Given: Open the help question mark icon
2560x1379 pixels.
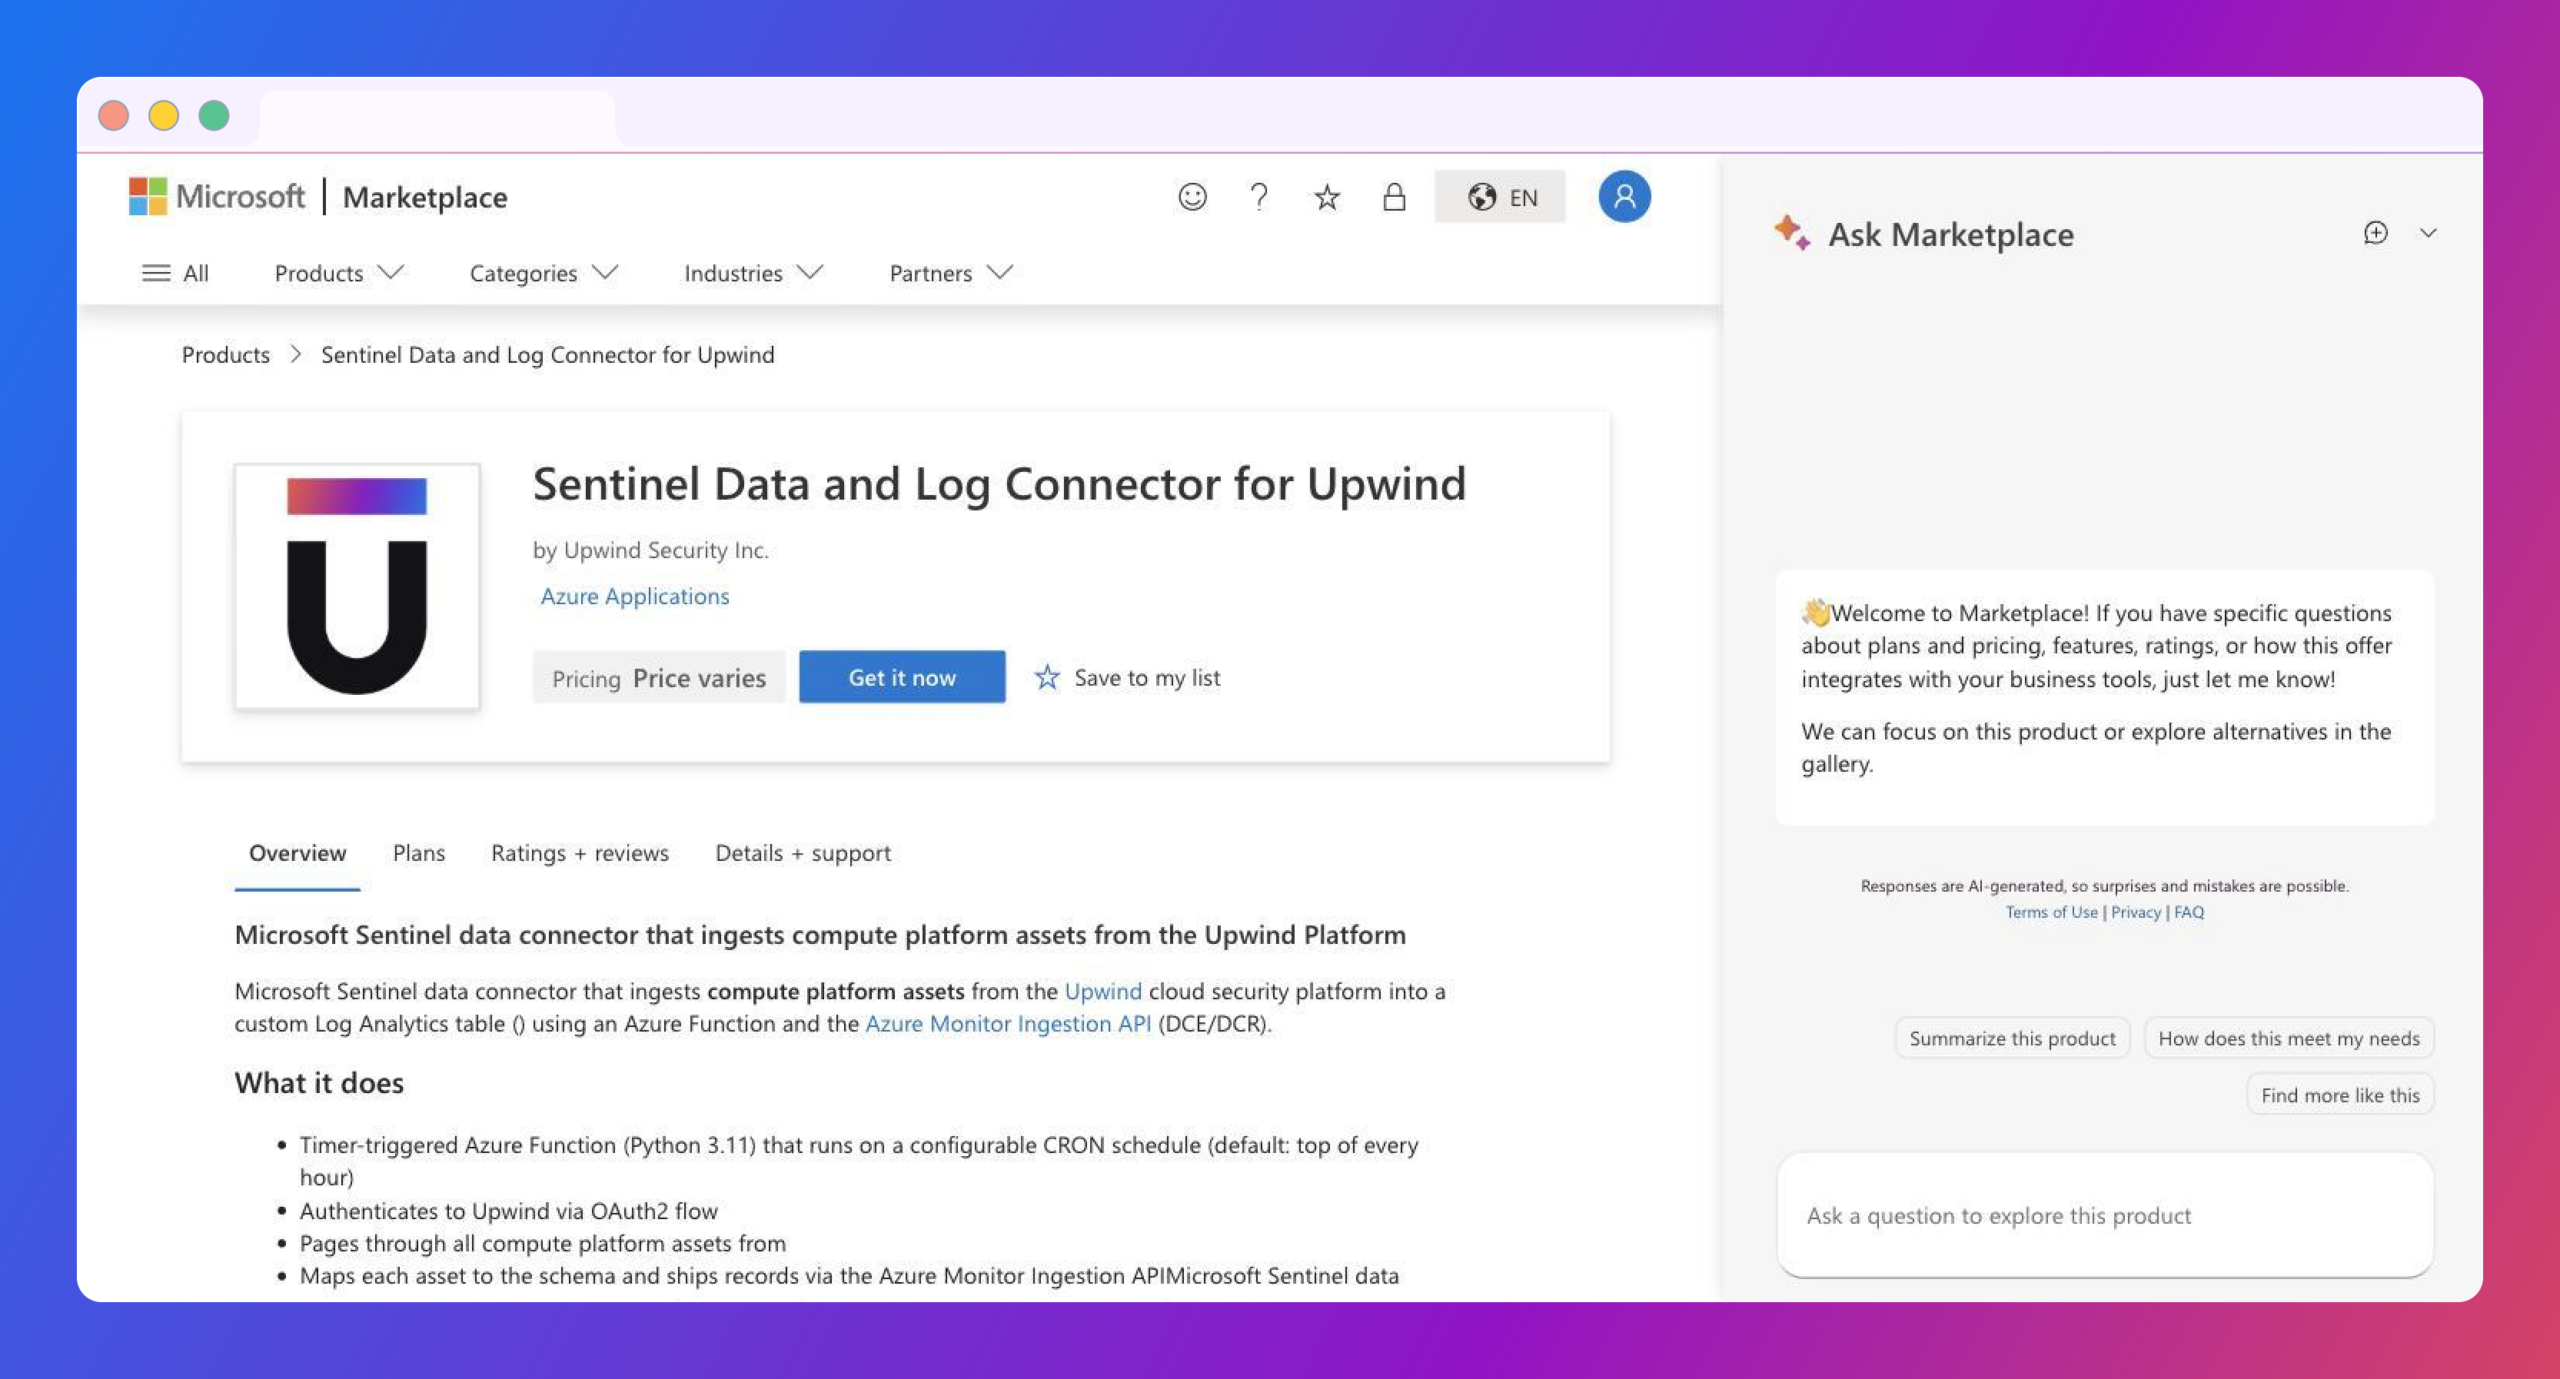Looking at the screenshot, I should pos(1259,197).
